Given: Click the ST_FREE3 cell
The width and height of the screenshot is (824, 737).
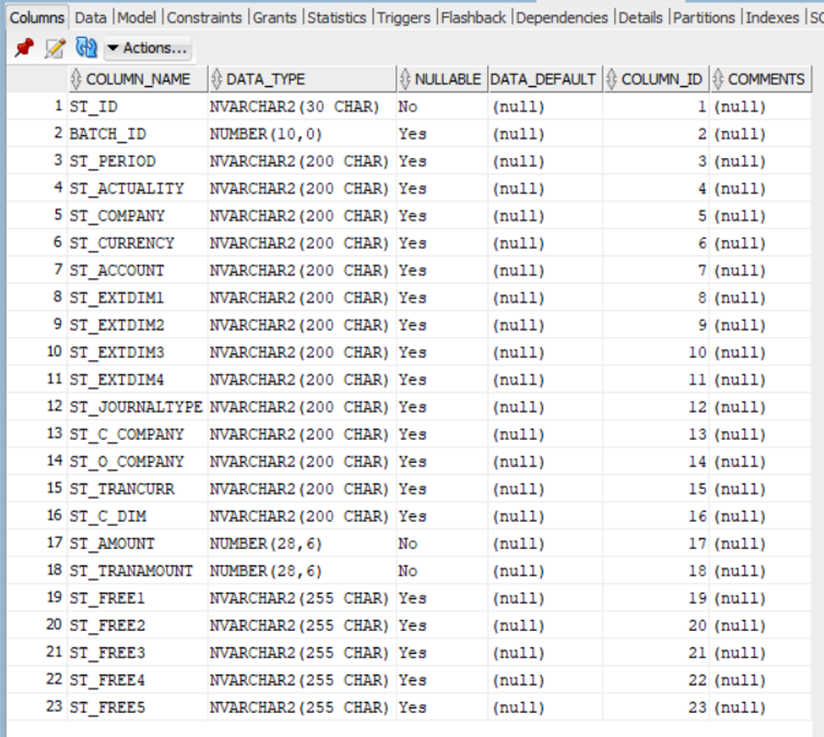Looking at the screenshot, I should (x=138, y=653).
